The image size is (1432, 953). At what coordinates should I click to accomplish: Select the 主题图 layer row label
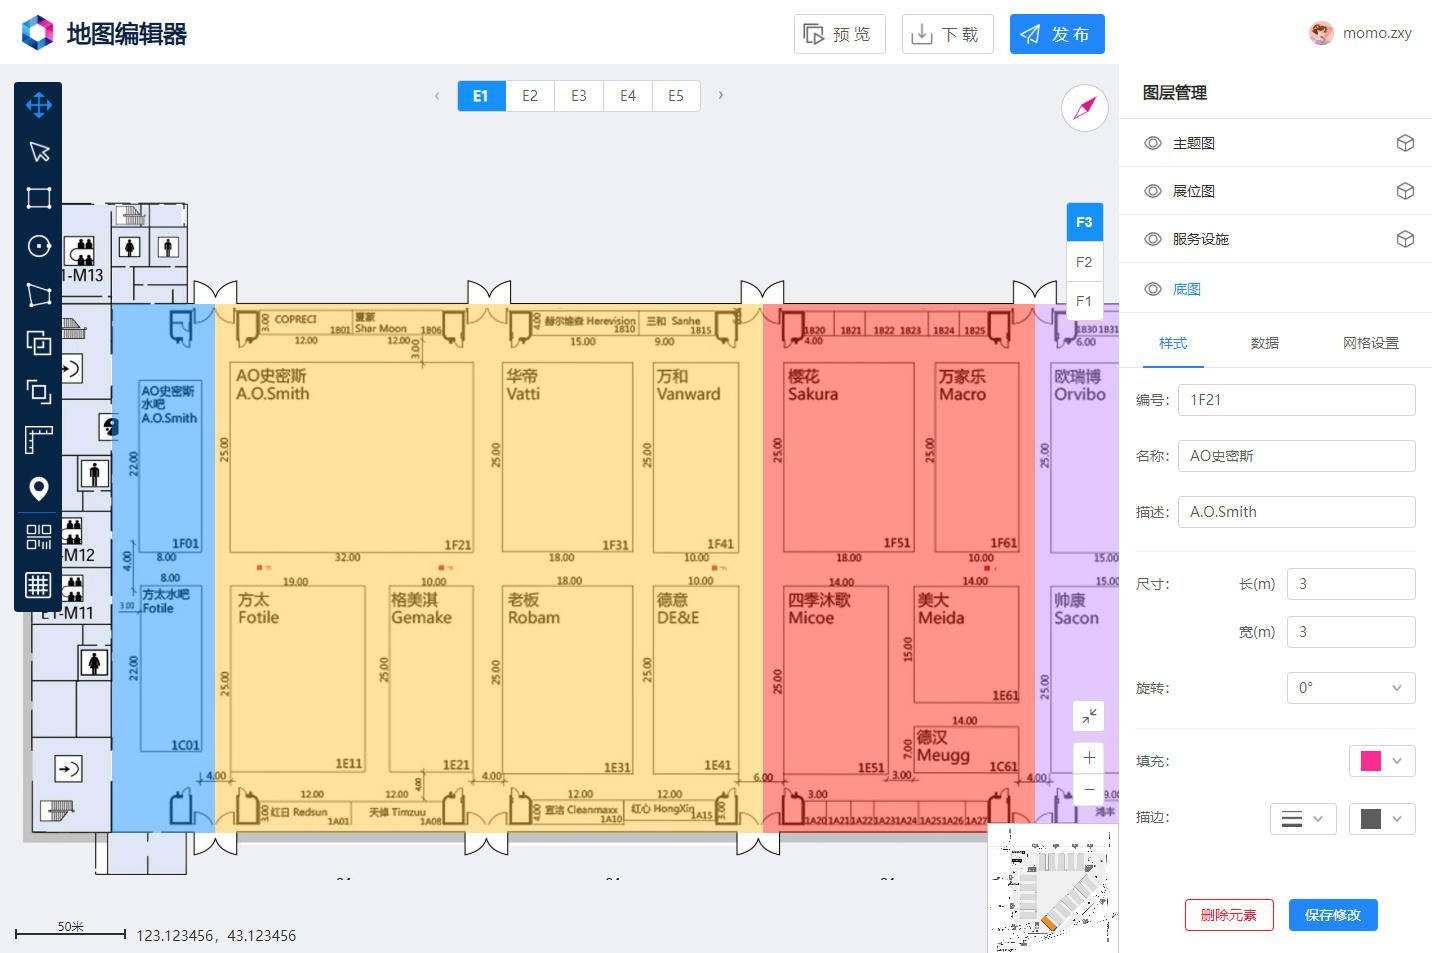tap(1194, 143)
